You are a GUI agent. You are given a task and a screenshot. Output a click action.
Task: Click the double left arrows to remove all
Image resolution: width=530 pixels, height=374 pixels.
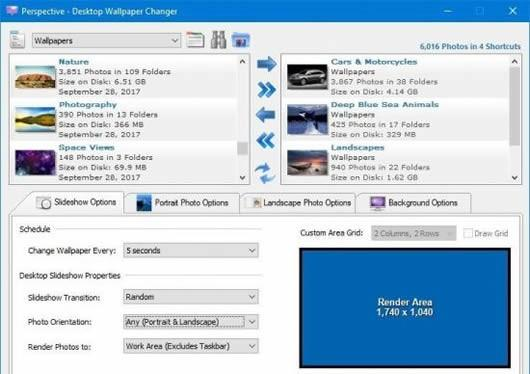tap(266, 140)
